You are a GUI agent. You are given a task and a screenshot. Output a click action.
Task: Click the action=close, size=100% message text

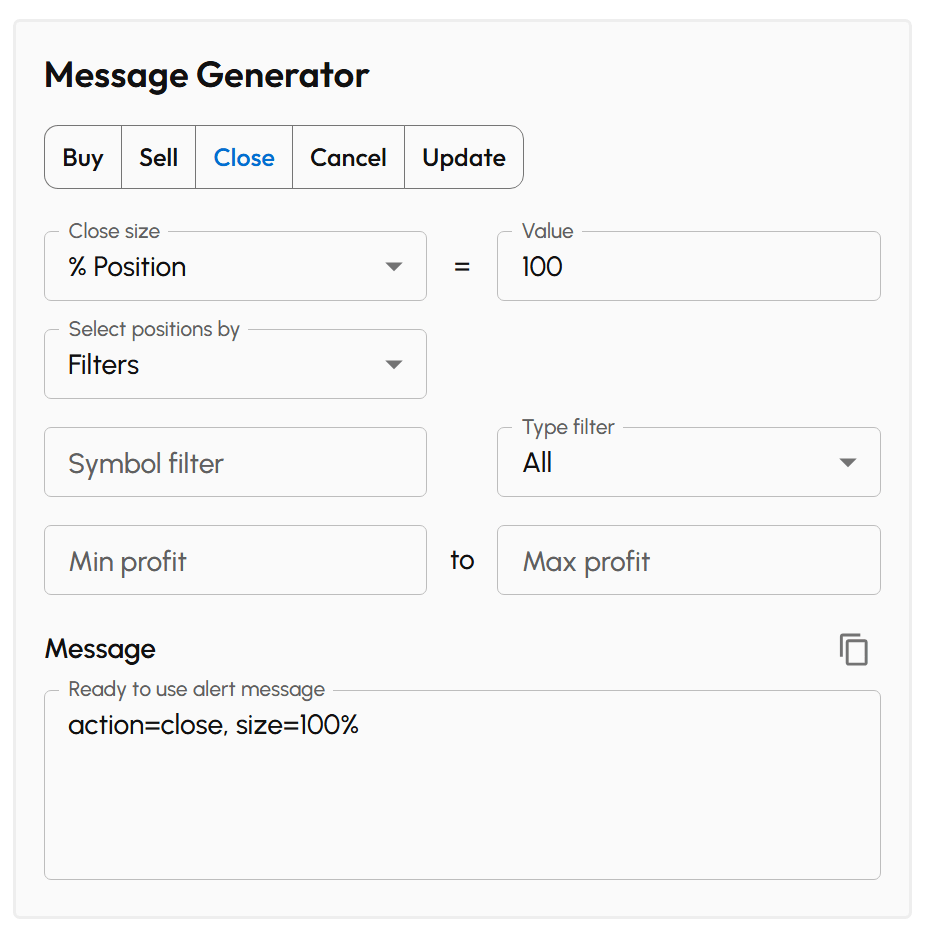pyautogui.click(x=213, y=725)
